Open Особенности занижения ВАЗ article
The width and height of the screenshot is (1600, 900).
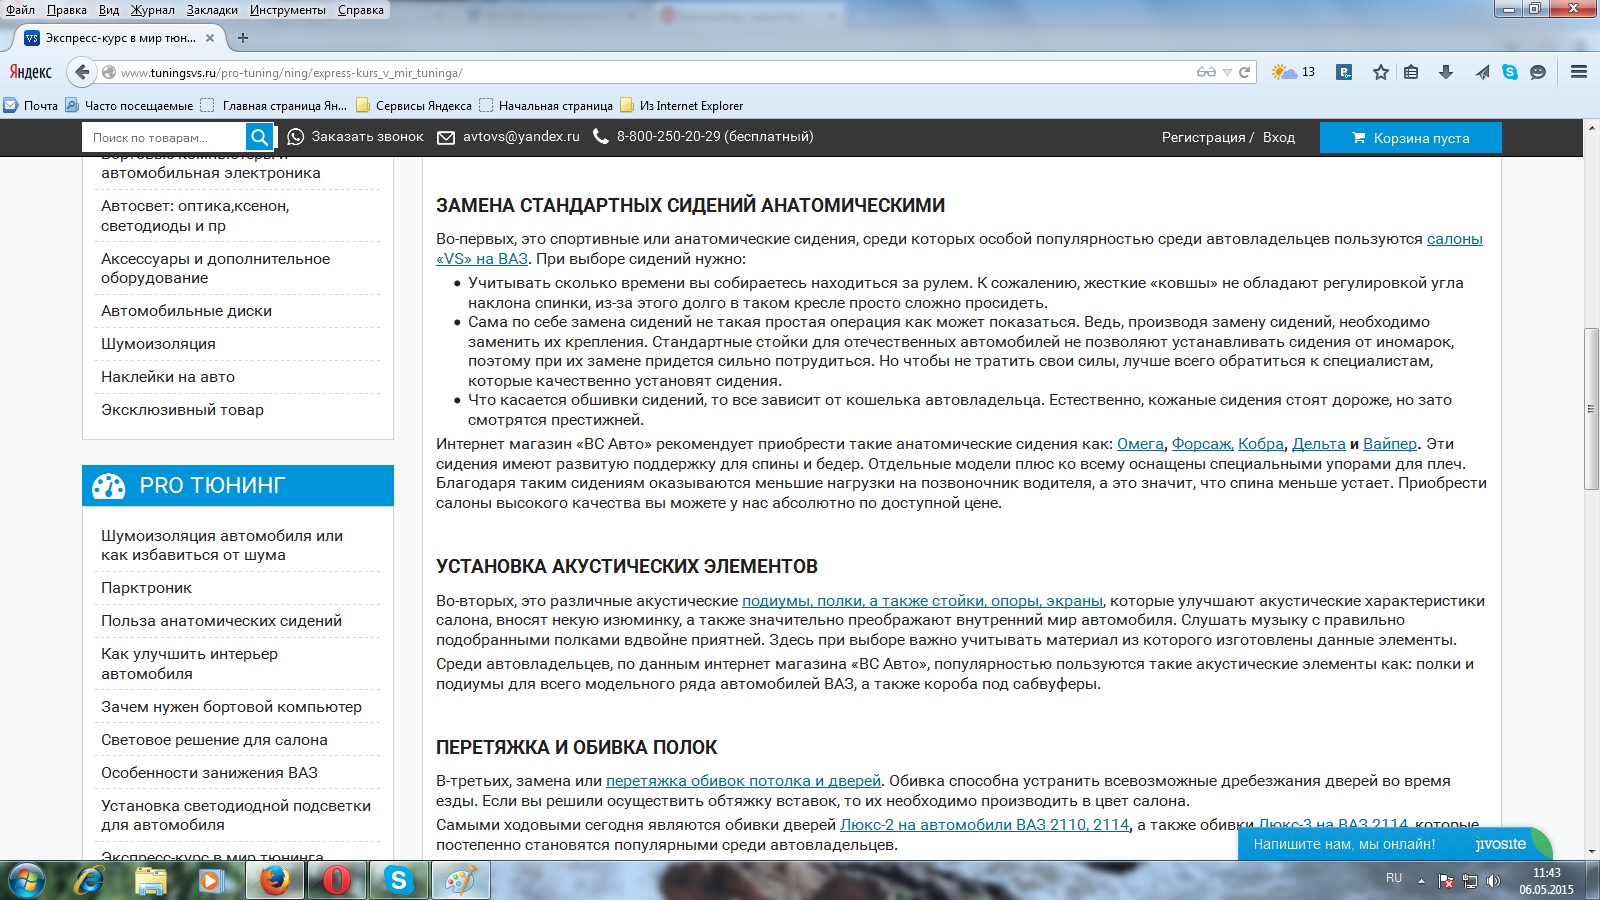click(x=209, y=773)
